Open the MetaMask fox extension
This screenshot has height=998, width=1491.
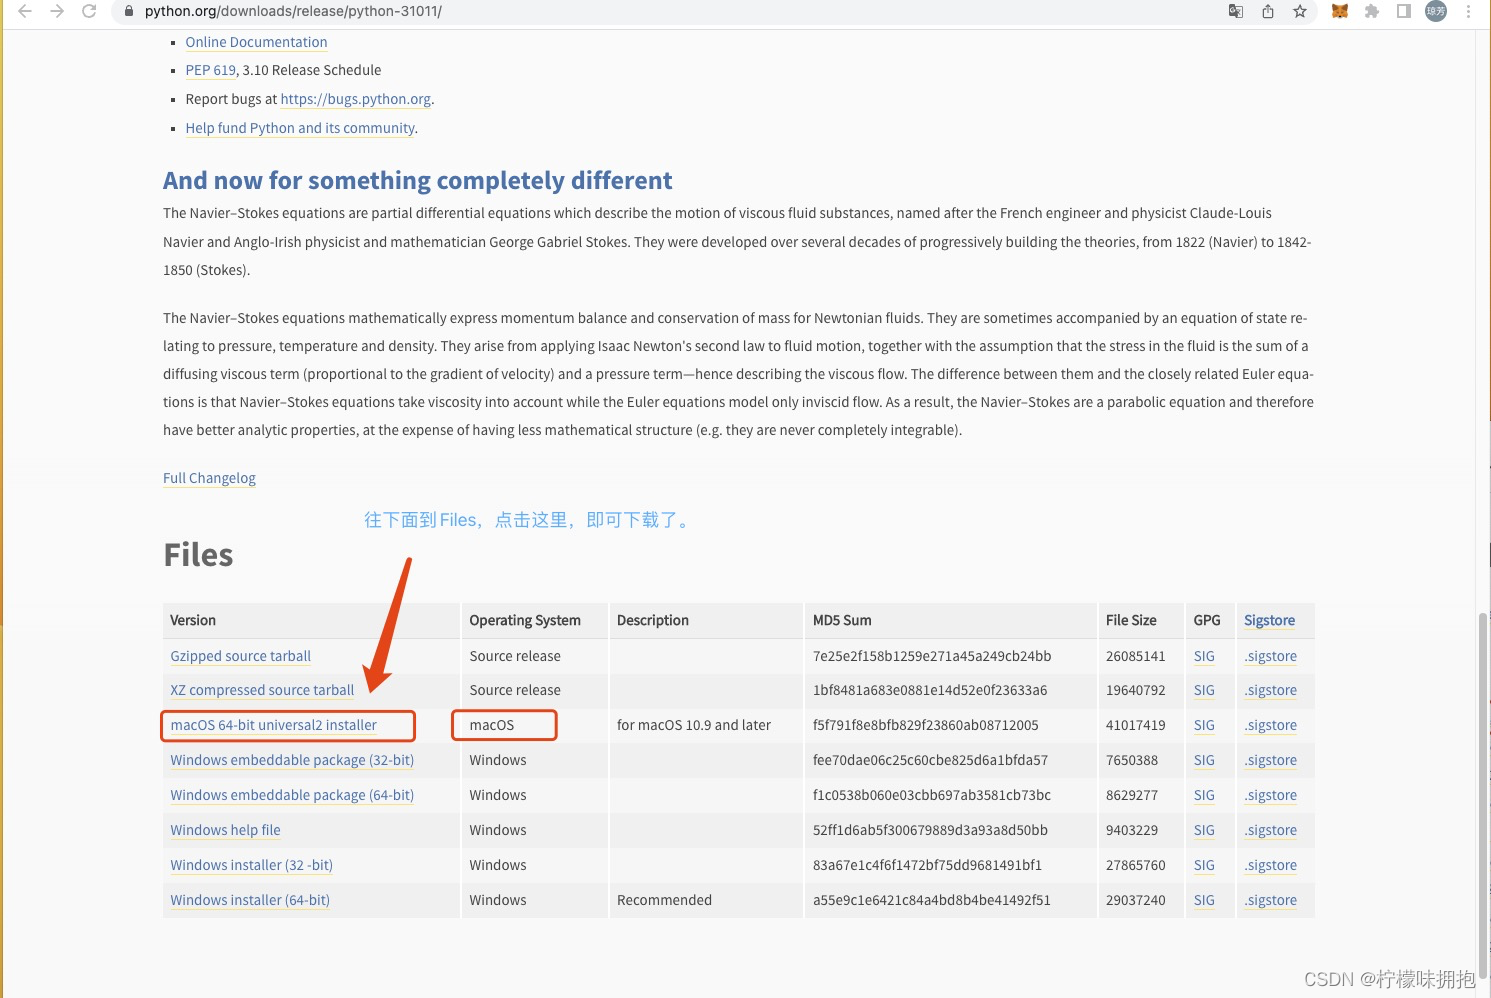point(1340,11)
